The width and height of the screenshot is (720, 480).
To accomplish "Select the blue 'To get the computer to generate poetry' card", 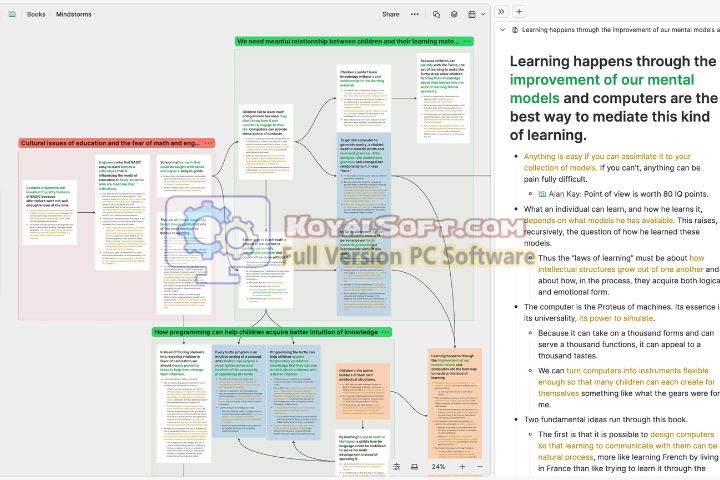I will 363,175.
